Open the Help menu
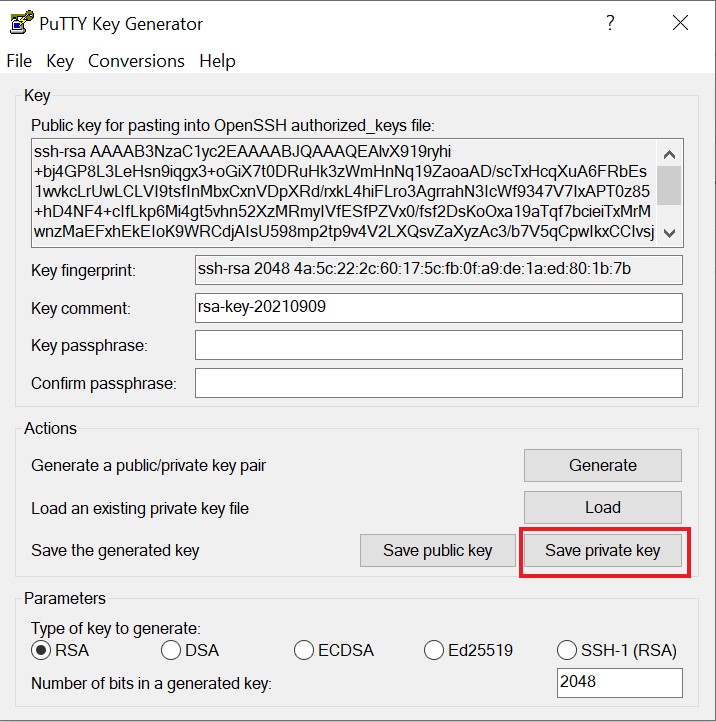Viewport: 716px width, 722px height. click(217, 61)
